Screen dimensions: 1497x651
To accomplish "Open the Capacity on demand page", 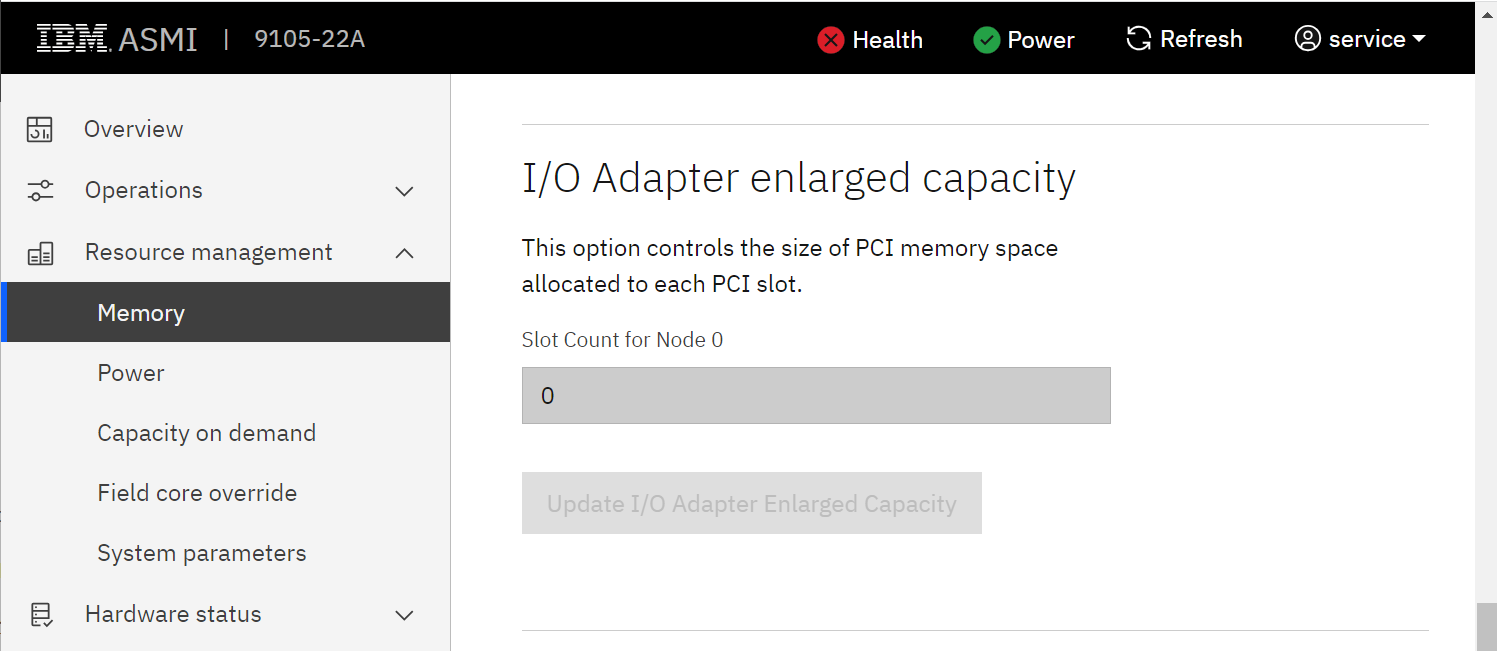I will (206, 432).
